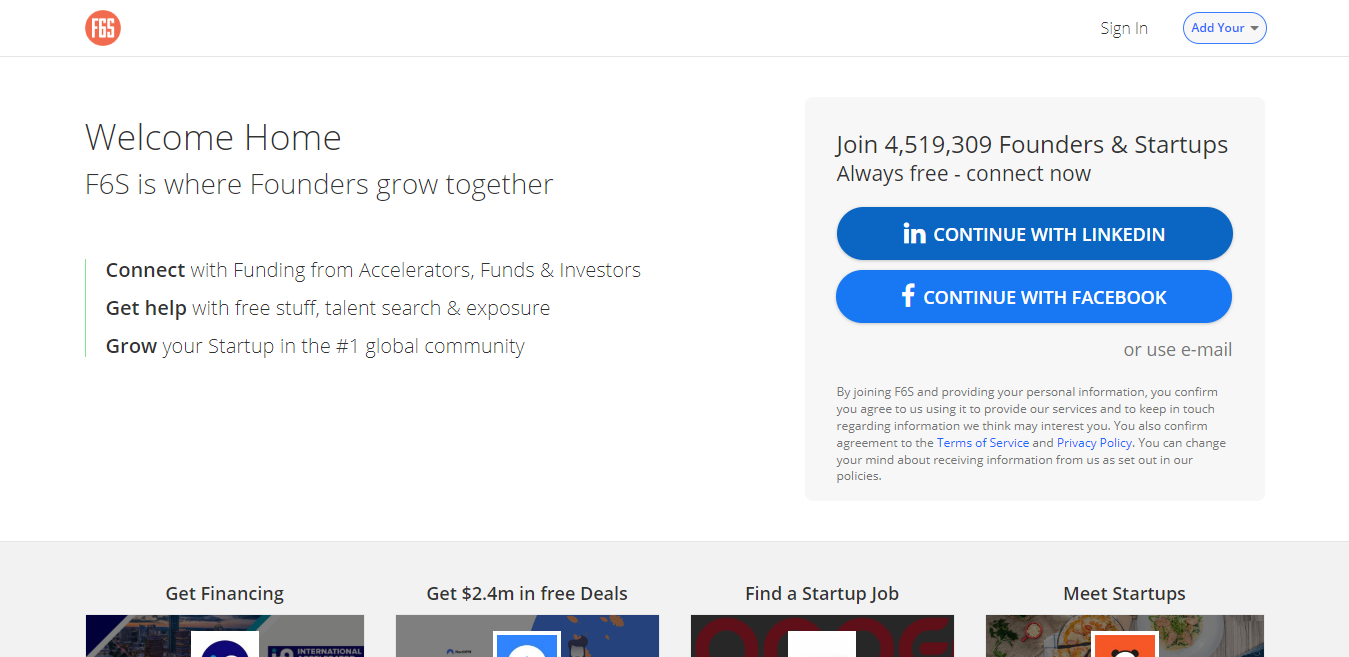Open the Privacy Policy link
The height and width of the screenshot is (657, 1349).
(1094, 443)
